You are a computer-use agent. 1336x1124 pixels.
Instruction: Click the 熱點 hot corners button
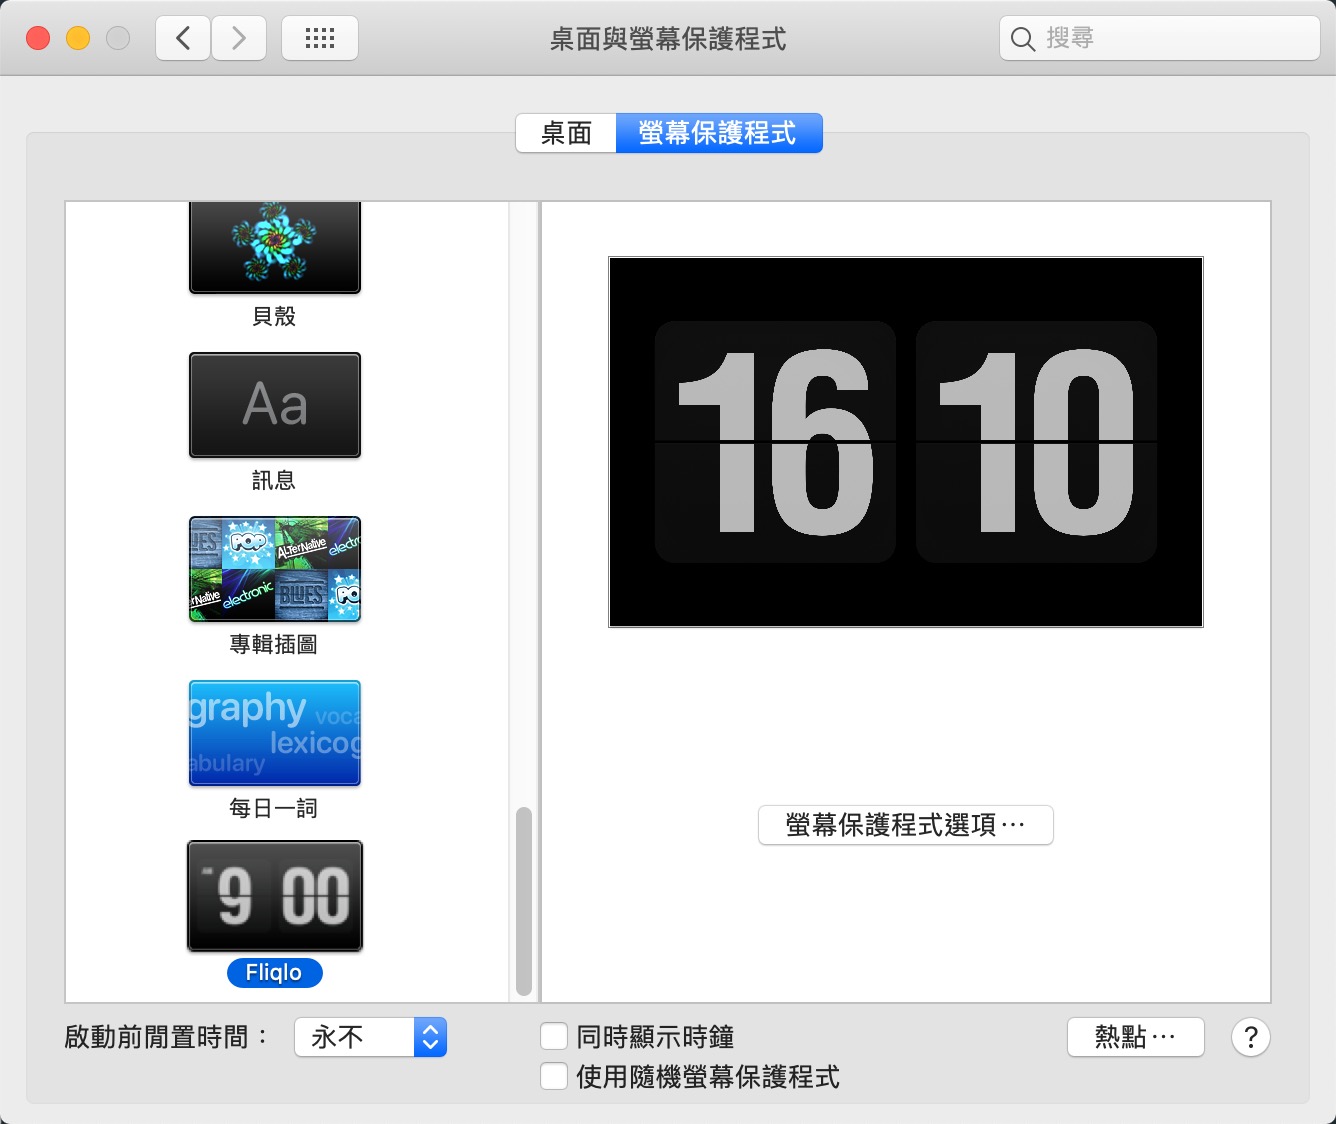pyautogui.click(x=1135, y=1037)
